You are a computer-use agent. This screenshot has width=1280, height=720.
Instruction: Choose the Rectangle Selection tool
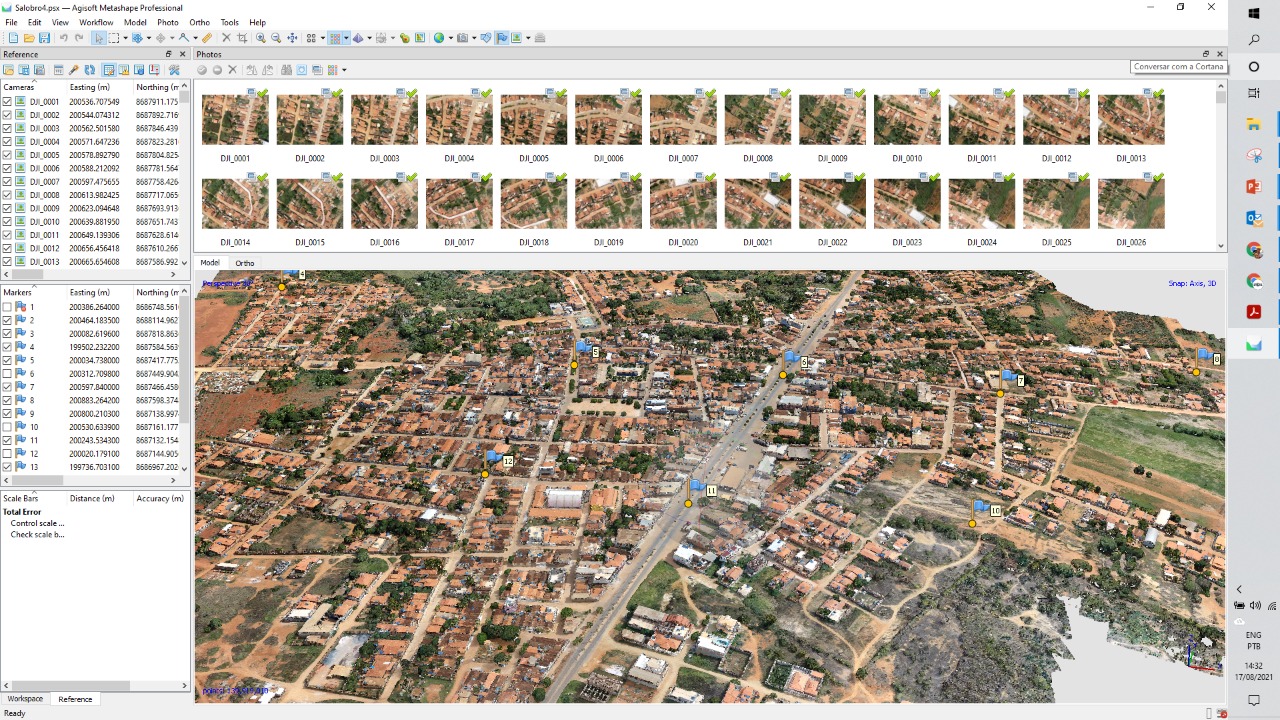pyautogui.click(x=113, y=38)
